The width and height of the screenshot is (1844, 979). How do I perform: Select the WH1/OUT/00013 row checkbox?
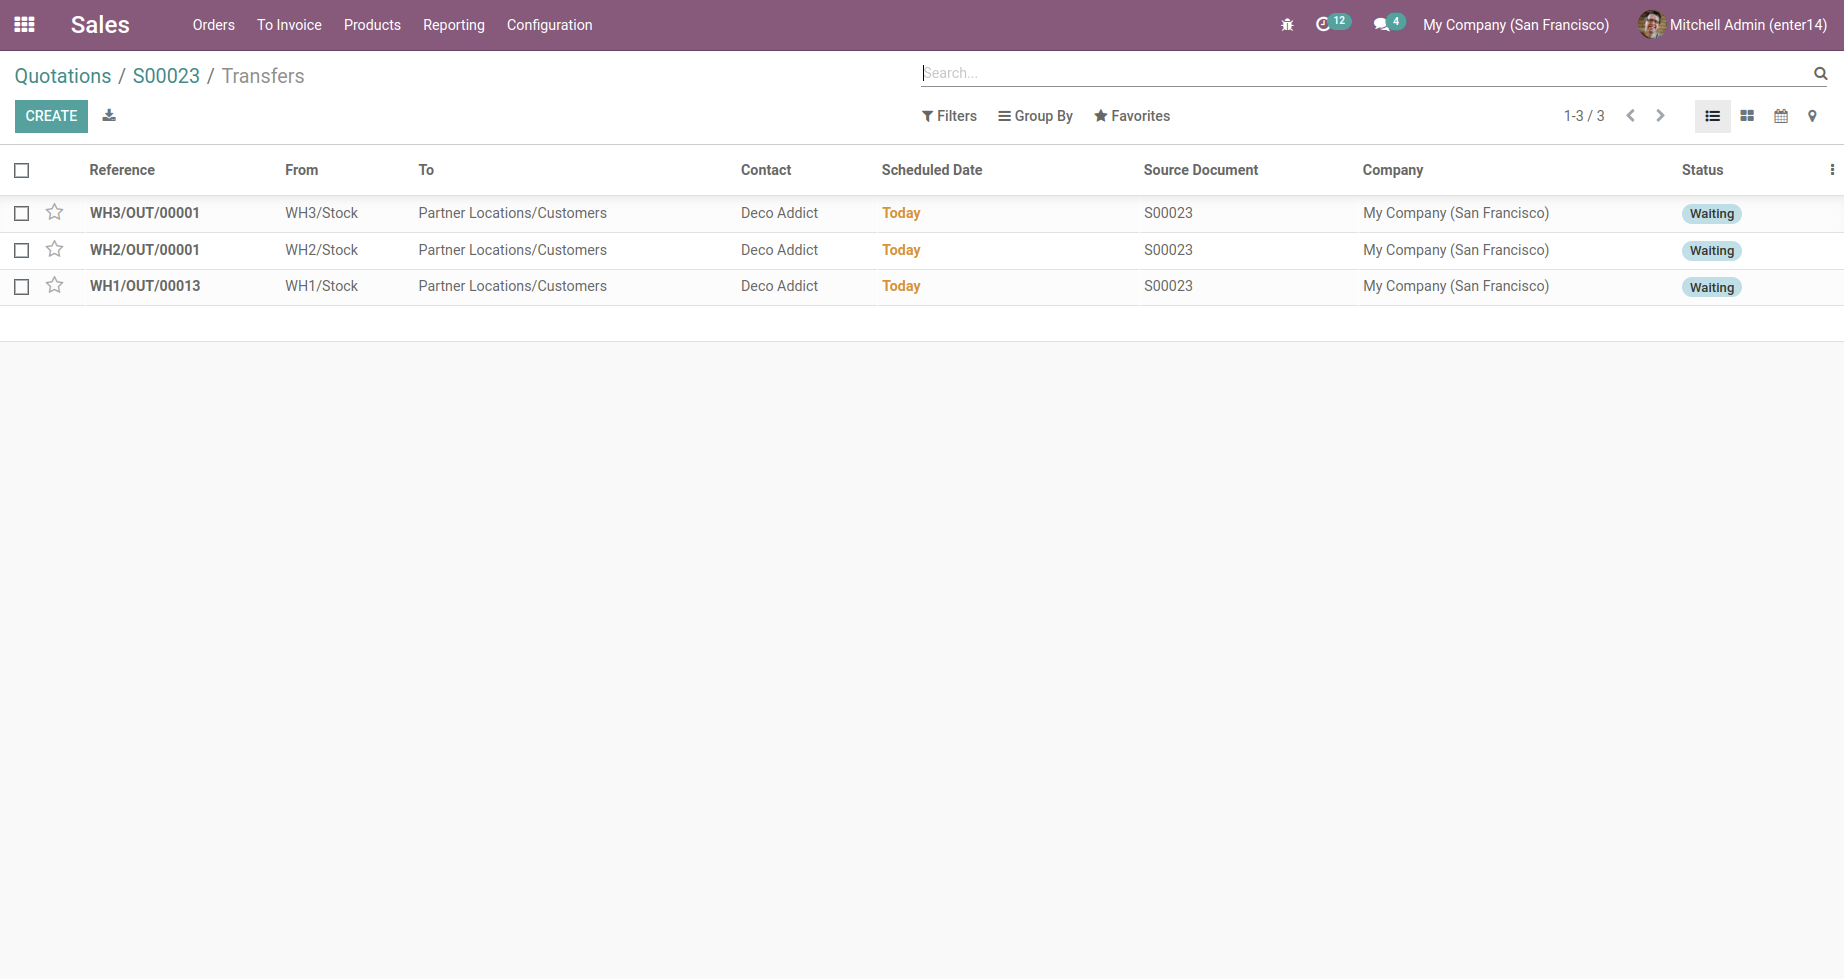tap(22, 287)
